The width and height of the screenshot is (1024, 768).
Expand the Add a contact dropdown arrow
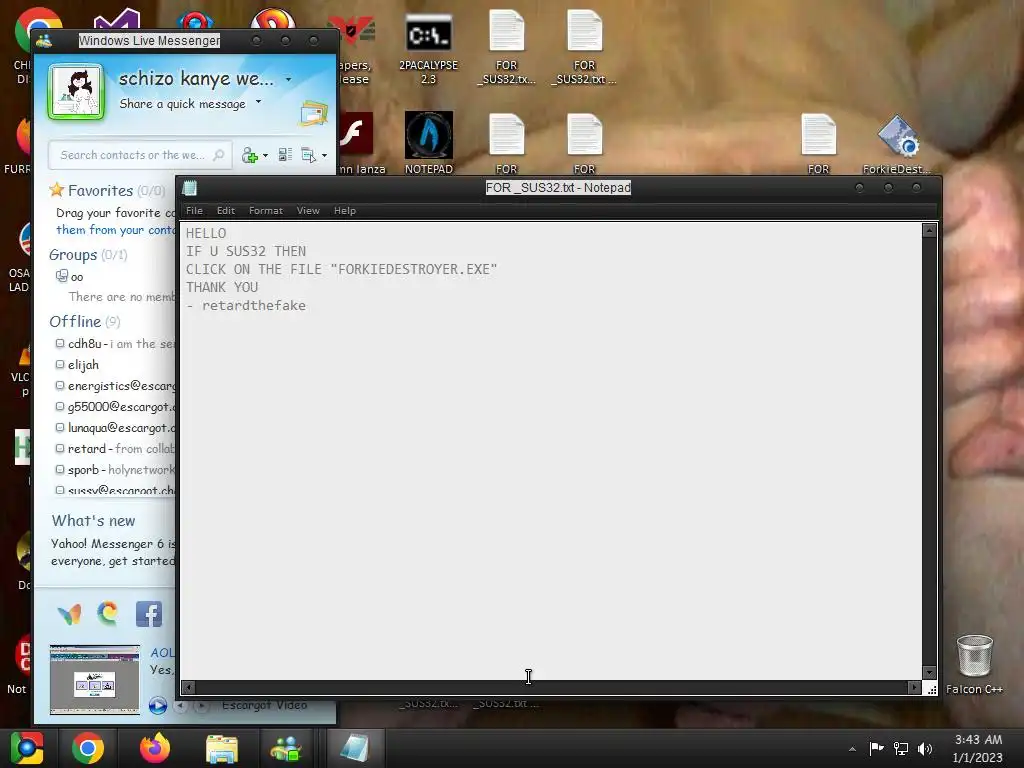pyautogui.click(x=265, y=155)
